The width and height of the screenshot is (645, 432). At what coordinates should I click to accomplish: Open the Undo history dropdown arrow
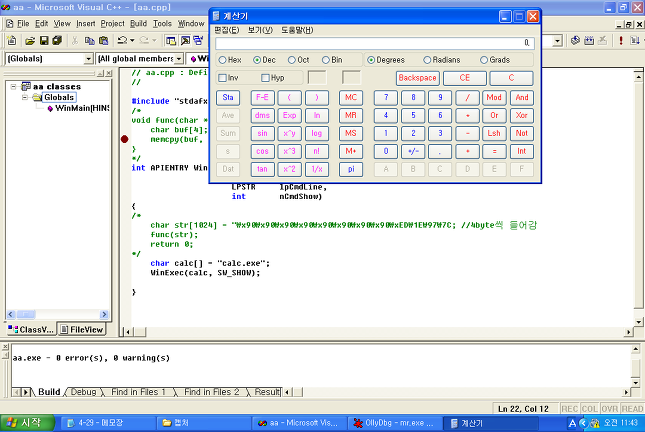[x=132, y=40]
